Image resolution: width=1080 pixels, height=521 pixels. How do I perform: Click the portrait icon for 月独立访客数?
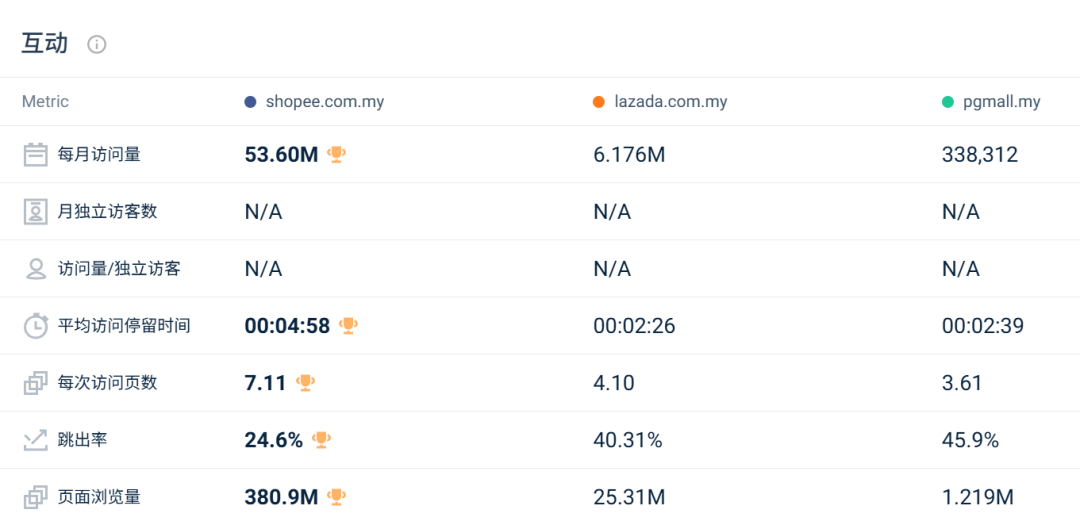pos(36,212)
